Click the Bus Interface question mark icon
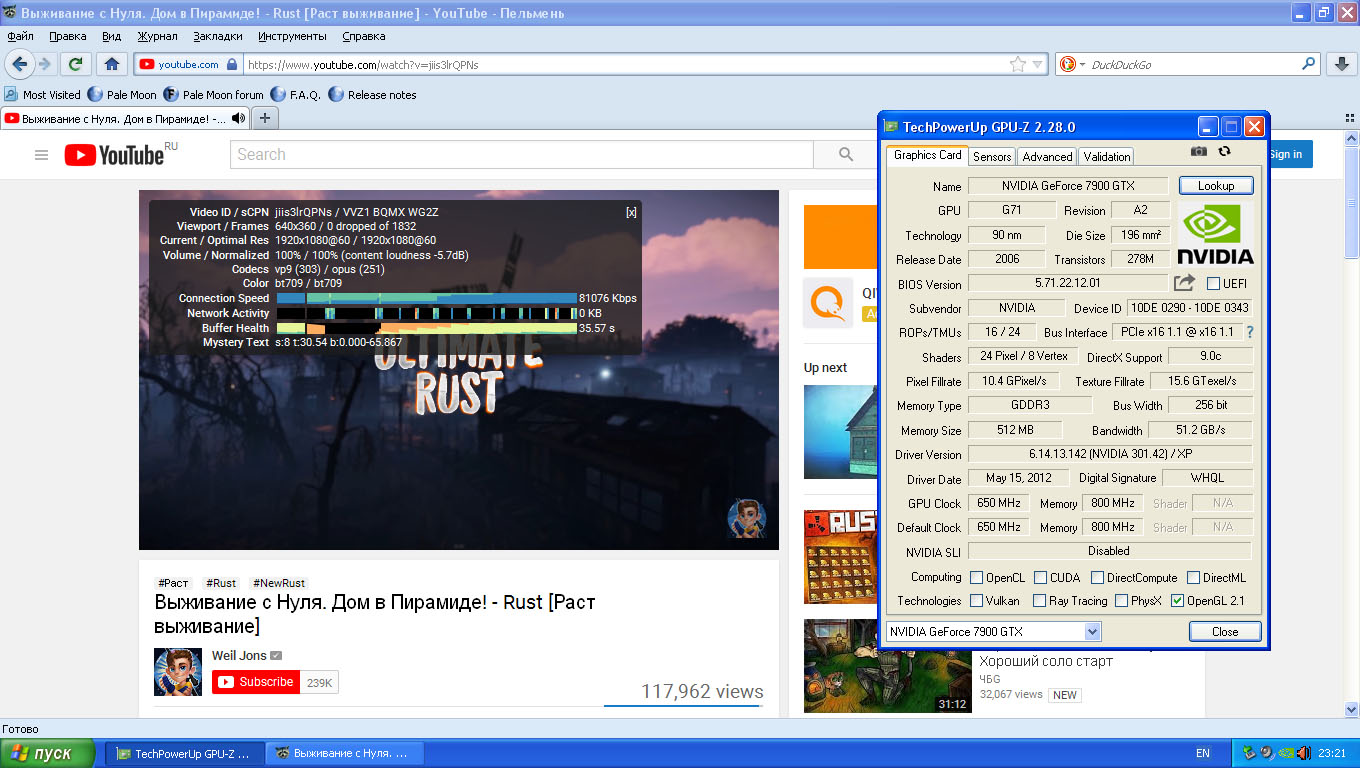Screen dimensions: 1360x768 pyautogui.click(x=1249, y=332)
